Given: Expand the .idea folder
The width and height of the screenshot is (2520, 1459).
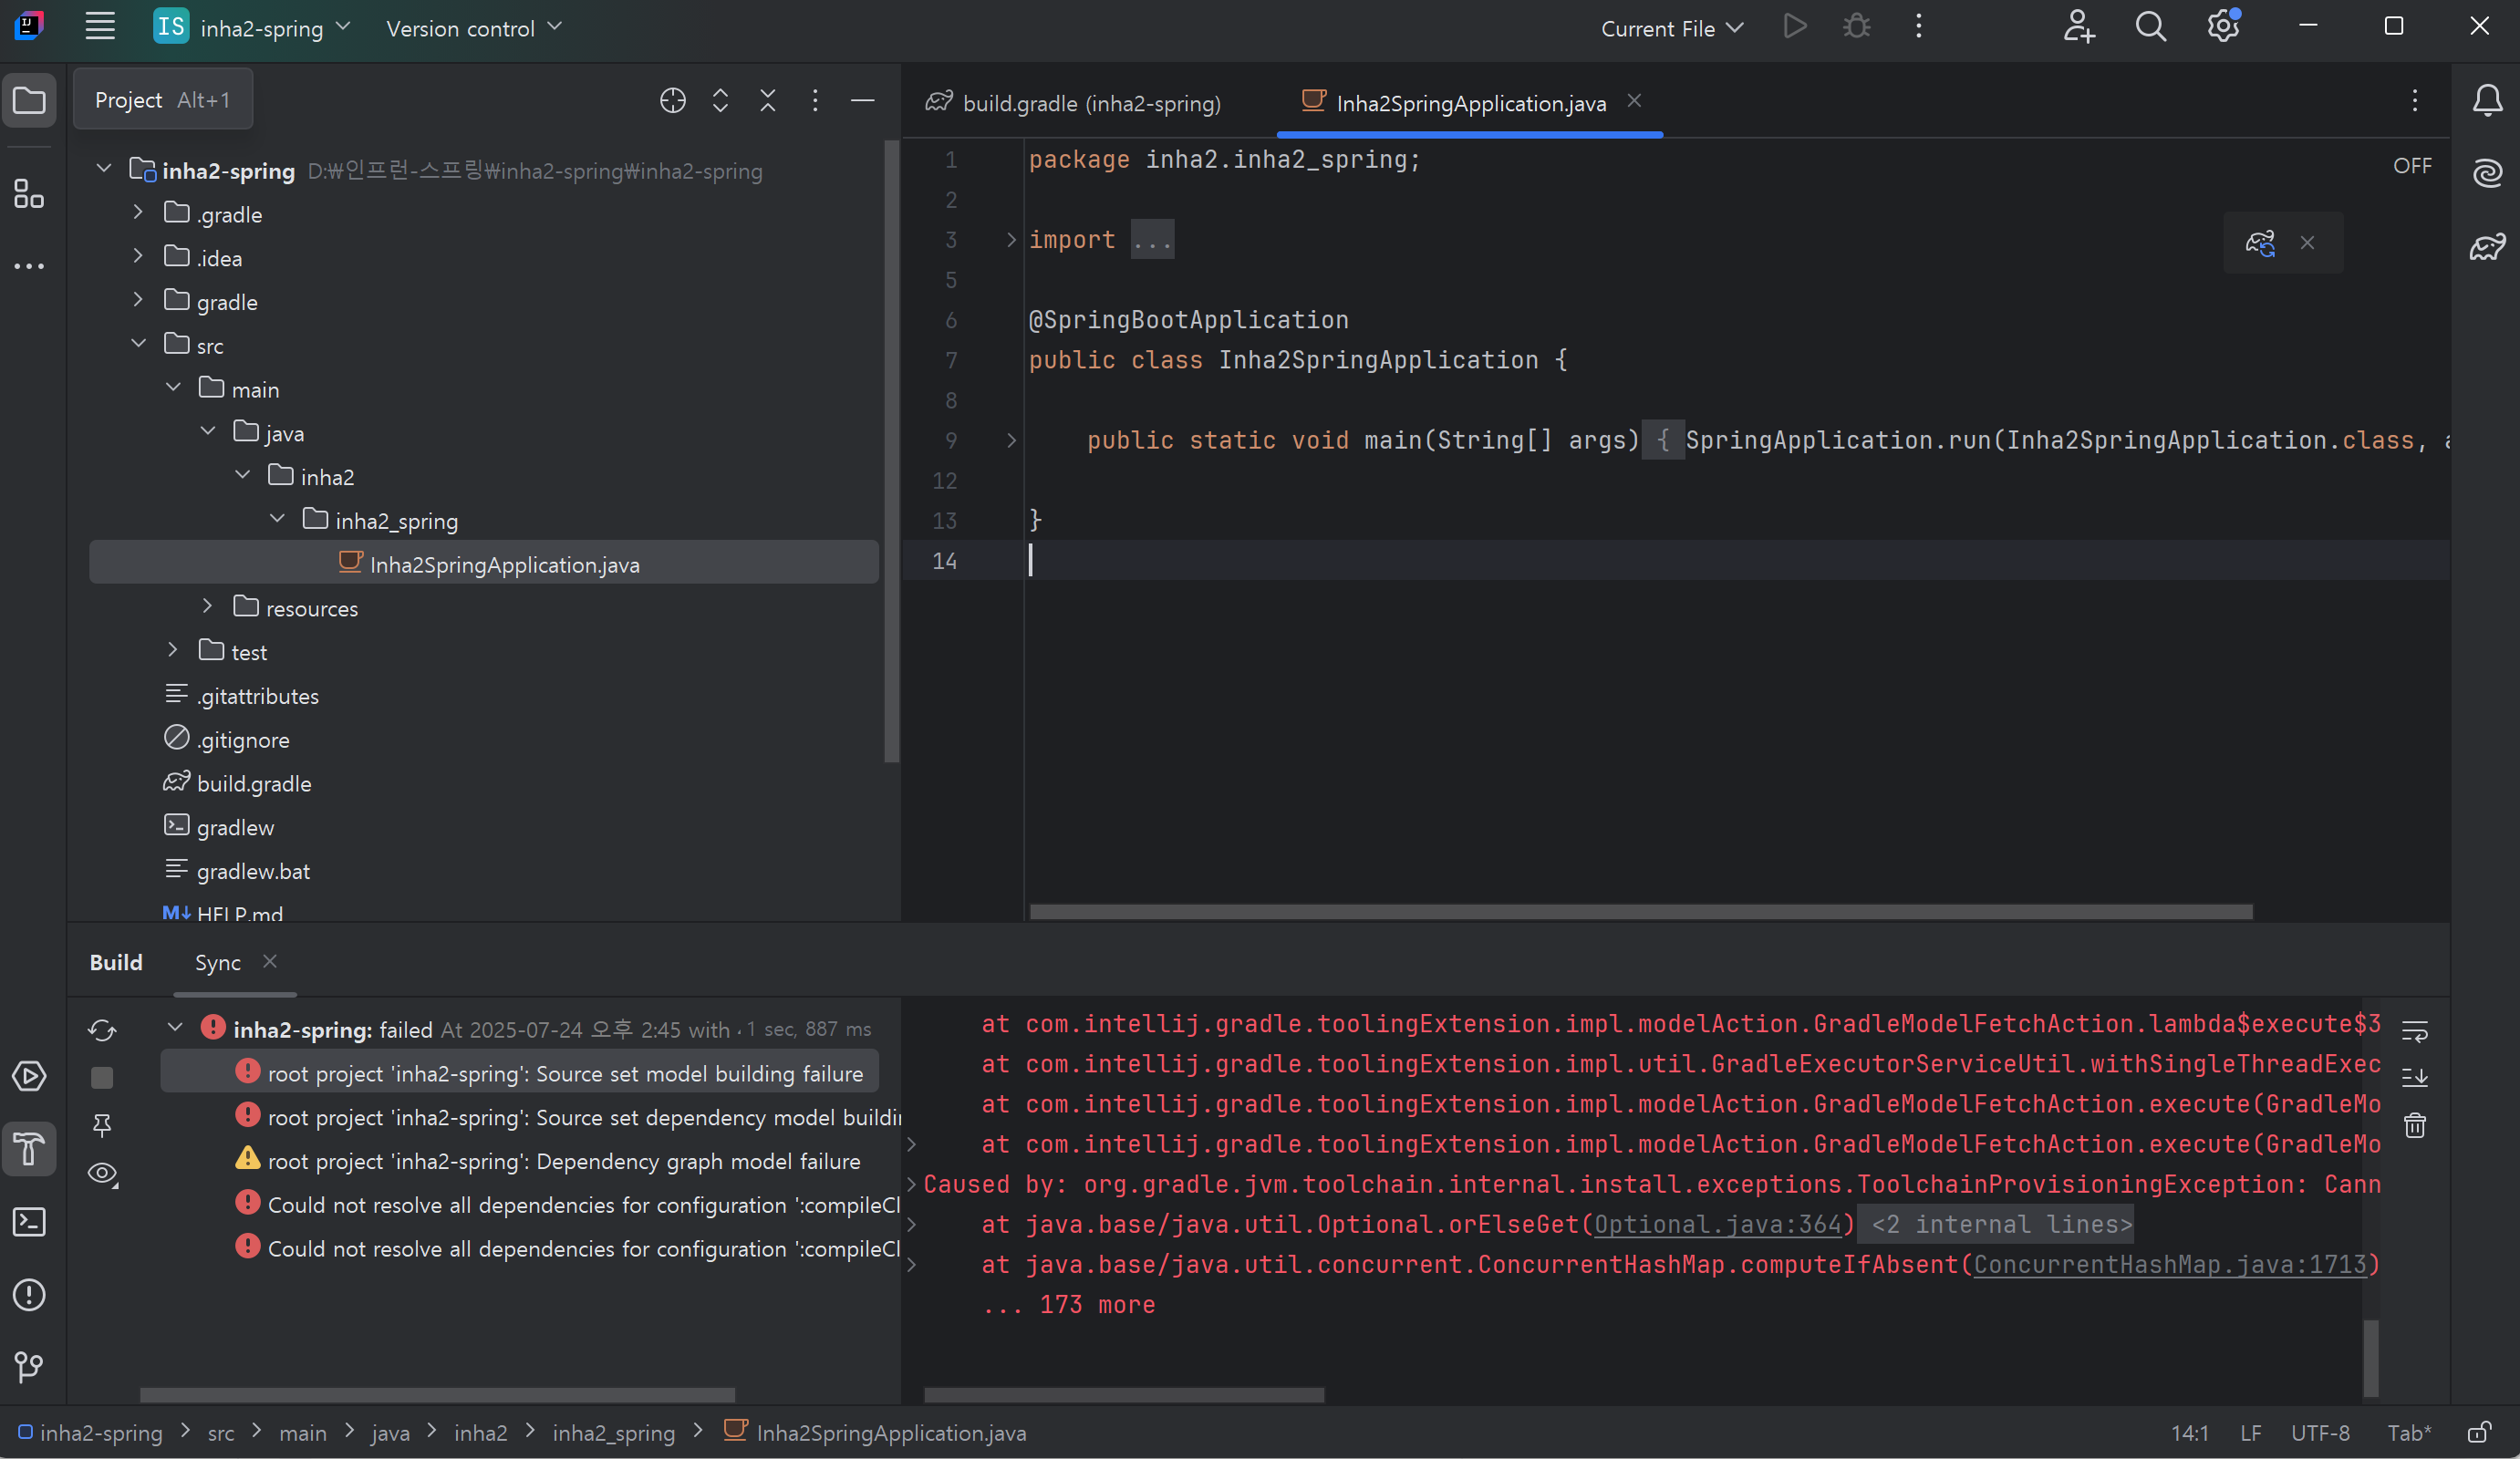Looking at the screenshot, I should tap(138, 257).
